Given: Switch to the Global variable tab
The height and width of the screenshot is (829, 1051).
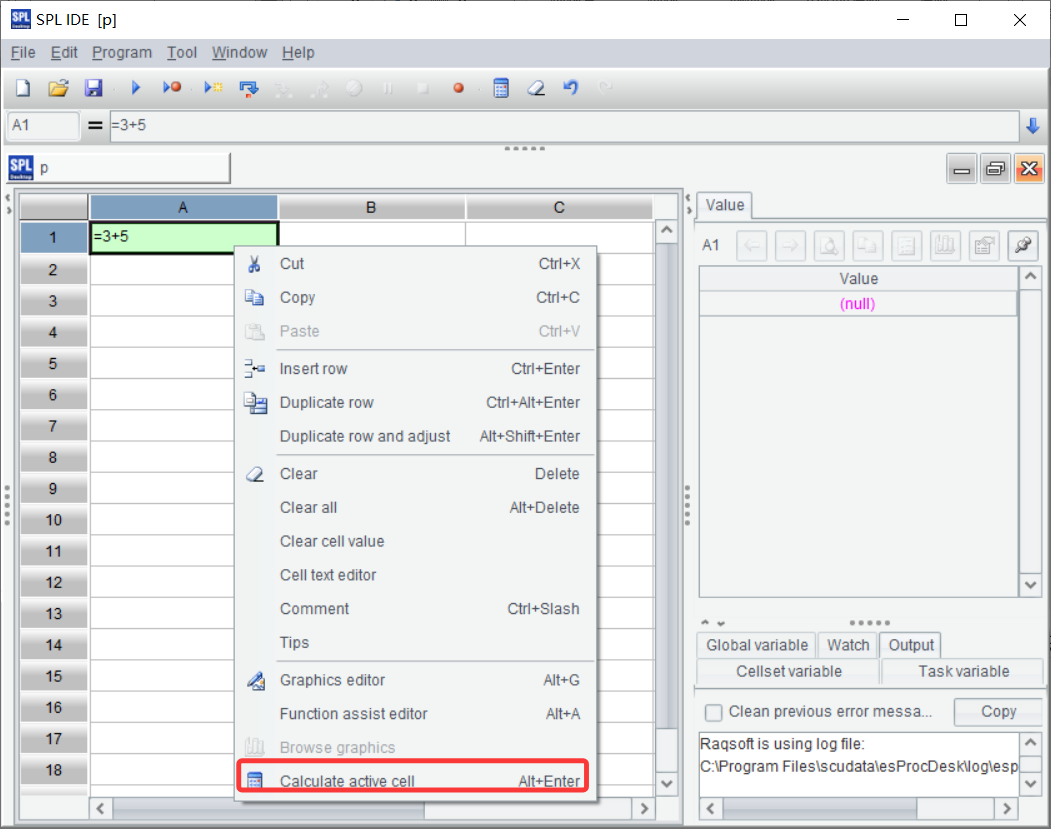Looking at the screenshot, I should tap(757, 645).
